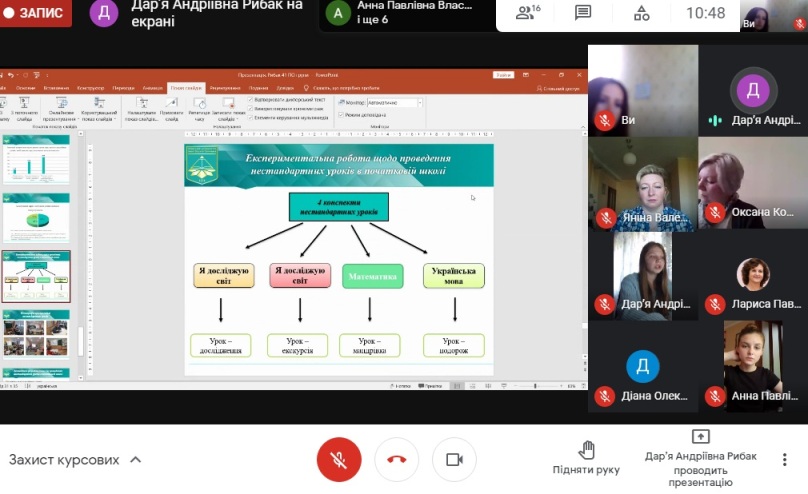Switch to Reading view icon
The height and width of the screenshot is (494, 808).
point(488,386)
